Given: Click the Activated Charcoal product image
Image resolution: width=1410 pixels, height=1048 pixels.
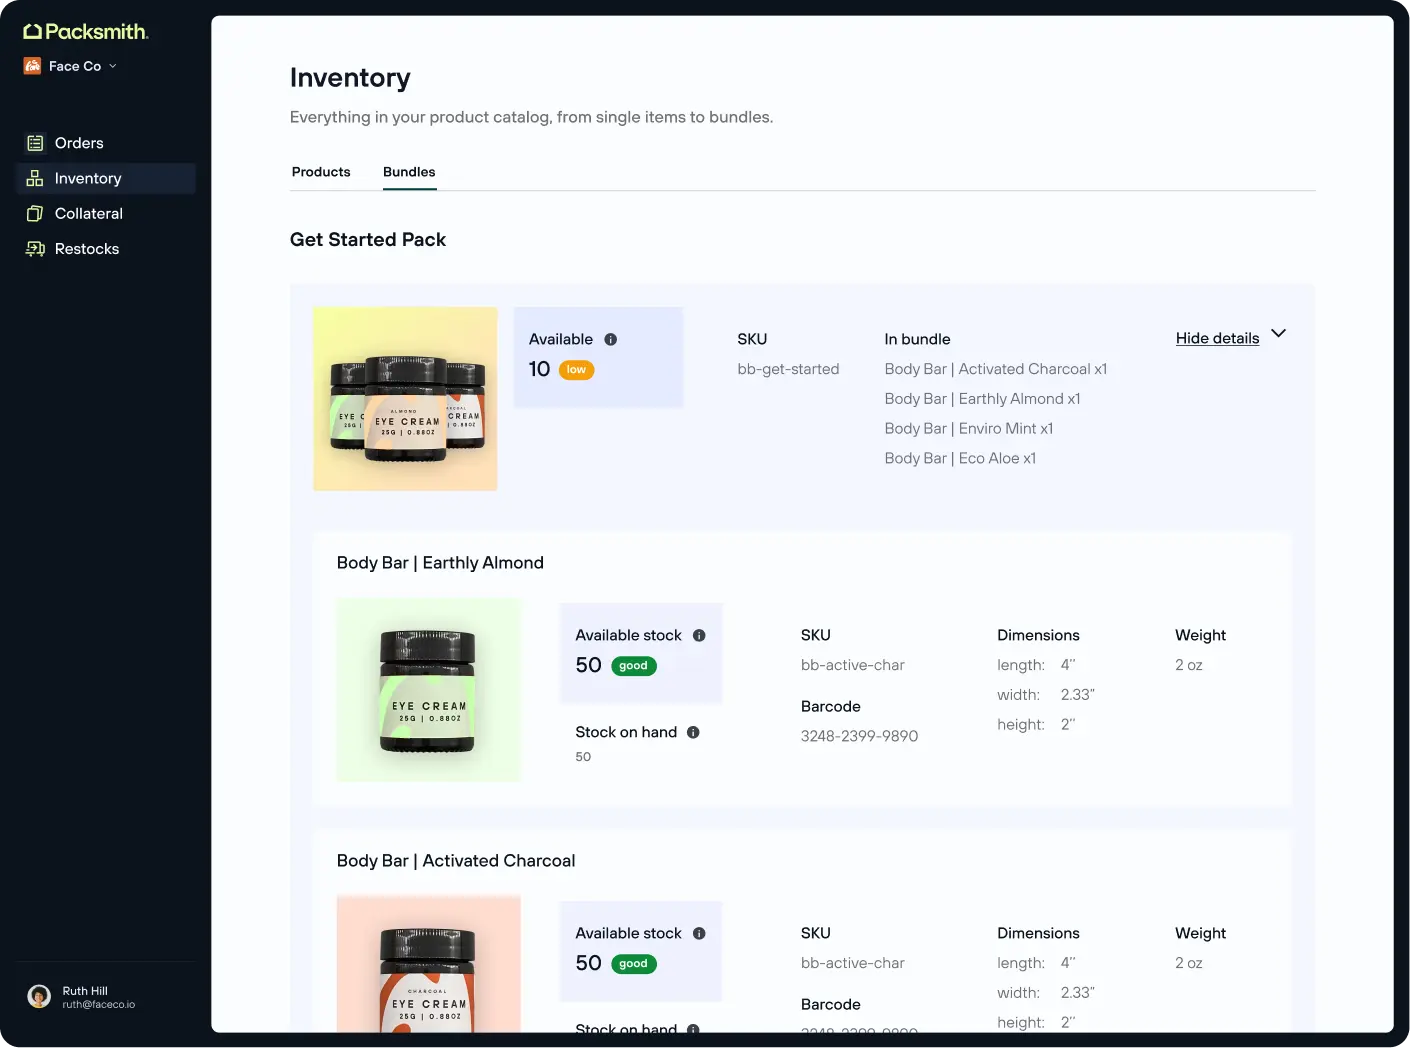Looking at the screenshot, I should [x=429, y=965].
